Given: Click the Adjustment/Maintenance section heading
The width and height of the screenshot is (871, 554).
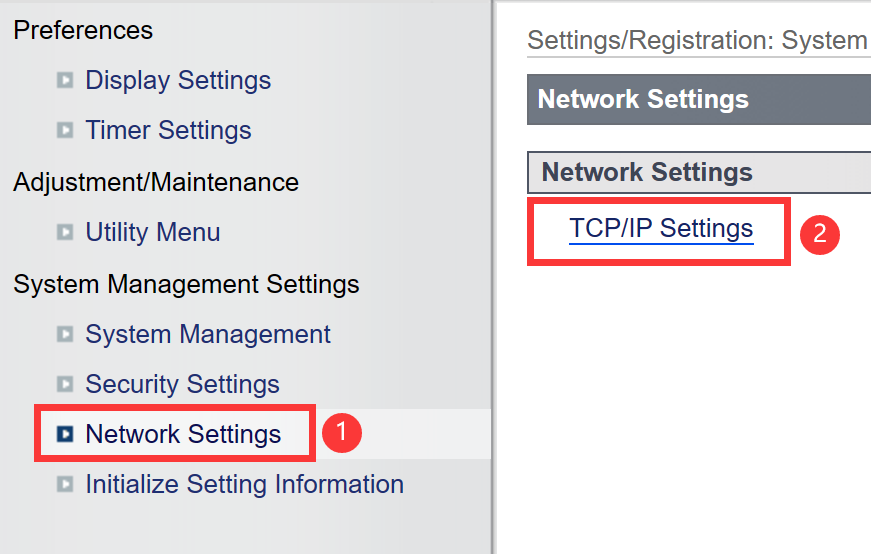Looking at the screenshot, I should pyautogui.click(x=156, y=182).
